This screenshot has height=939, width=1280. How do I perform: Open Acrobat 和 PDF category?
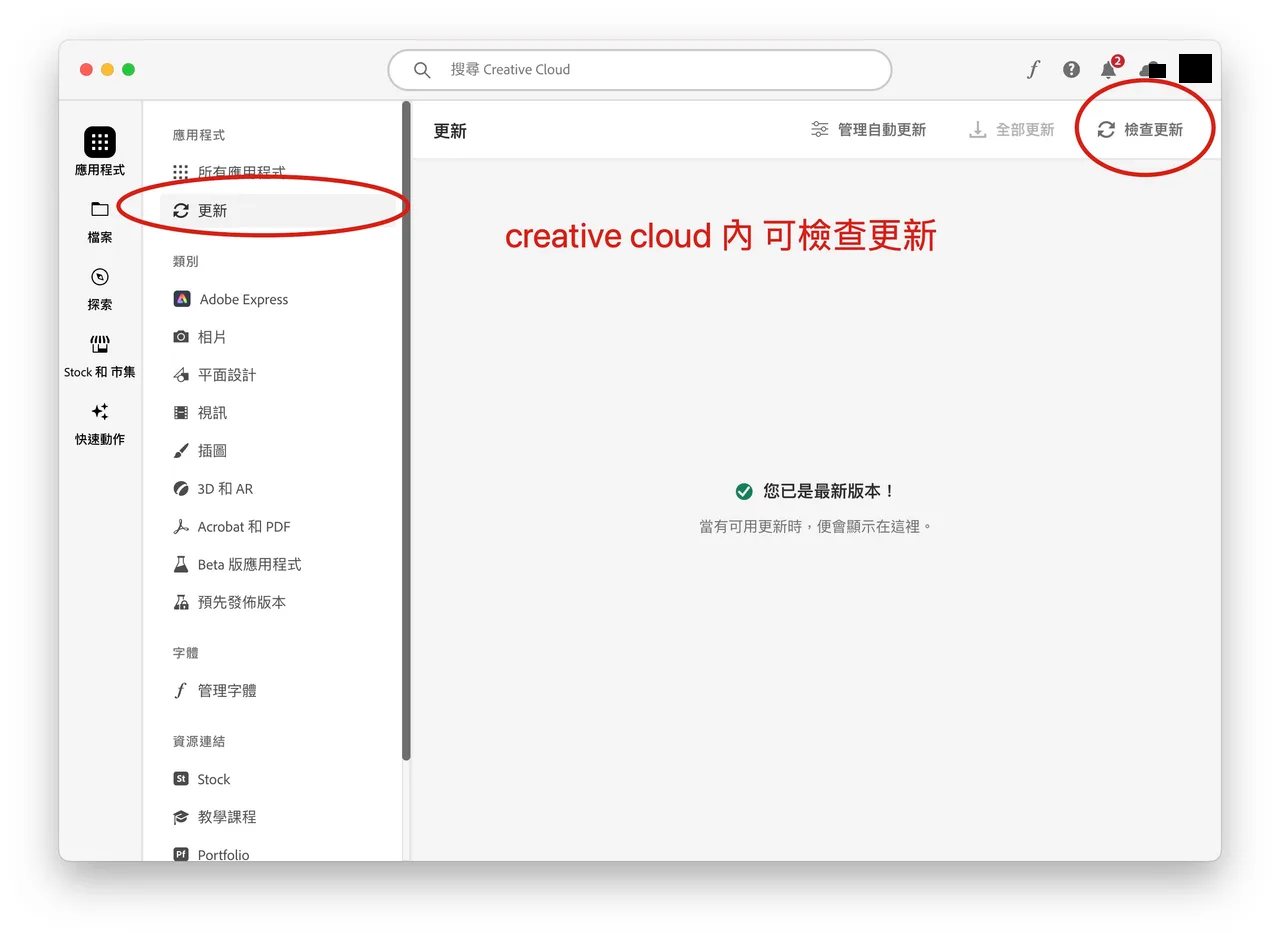[x=282, y=527]
